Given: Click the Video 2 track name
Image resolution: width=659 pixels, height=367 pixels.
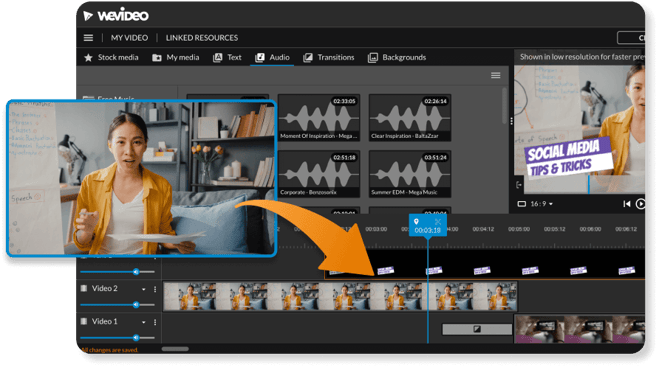Looking at the screenshot, I should [x=105, y=288].
